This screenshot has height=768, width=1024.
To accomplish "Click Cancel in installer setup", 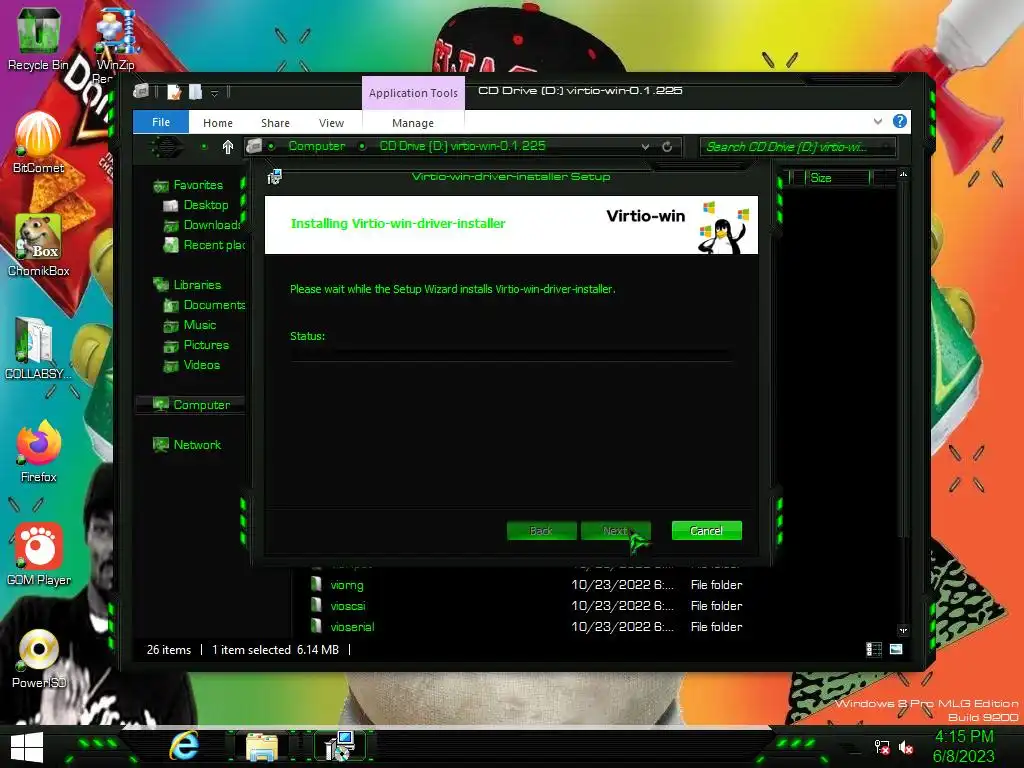I will [707, 530].
